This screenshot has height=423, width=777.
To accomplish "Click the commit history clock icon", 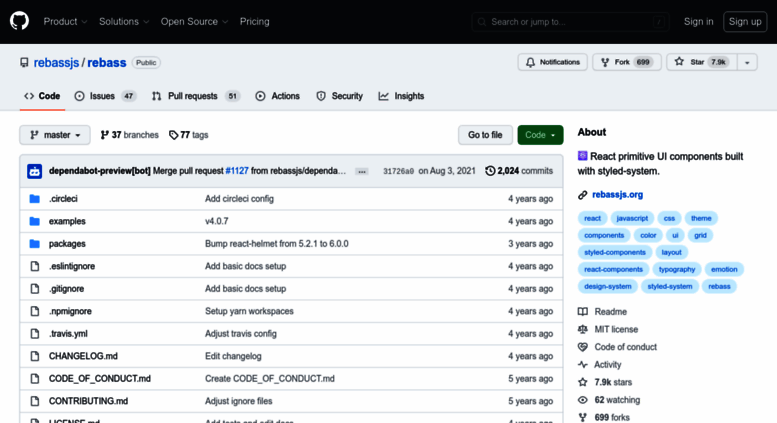I will click(490, 170).
